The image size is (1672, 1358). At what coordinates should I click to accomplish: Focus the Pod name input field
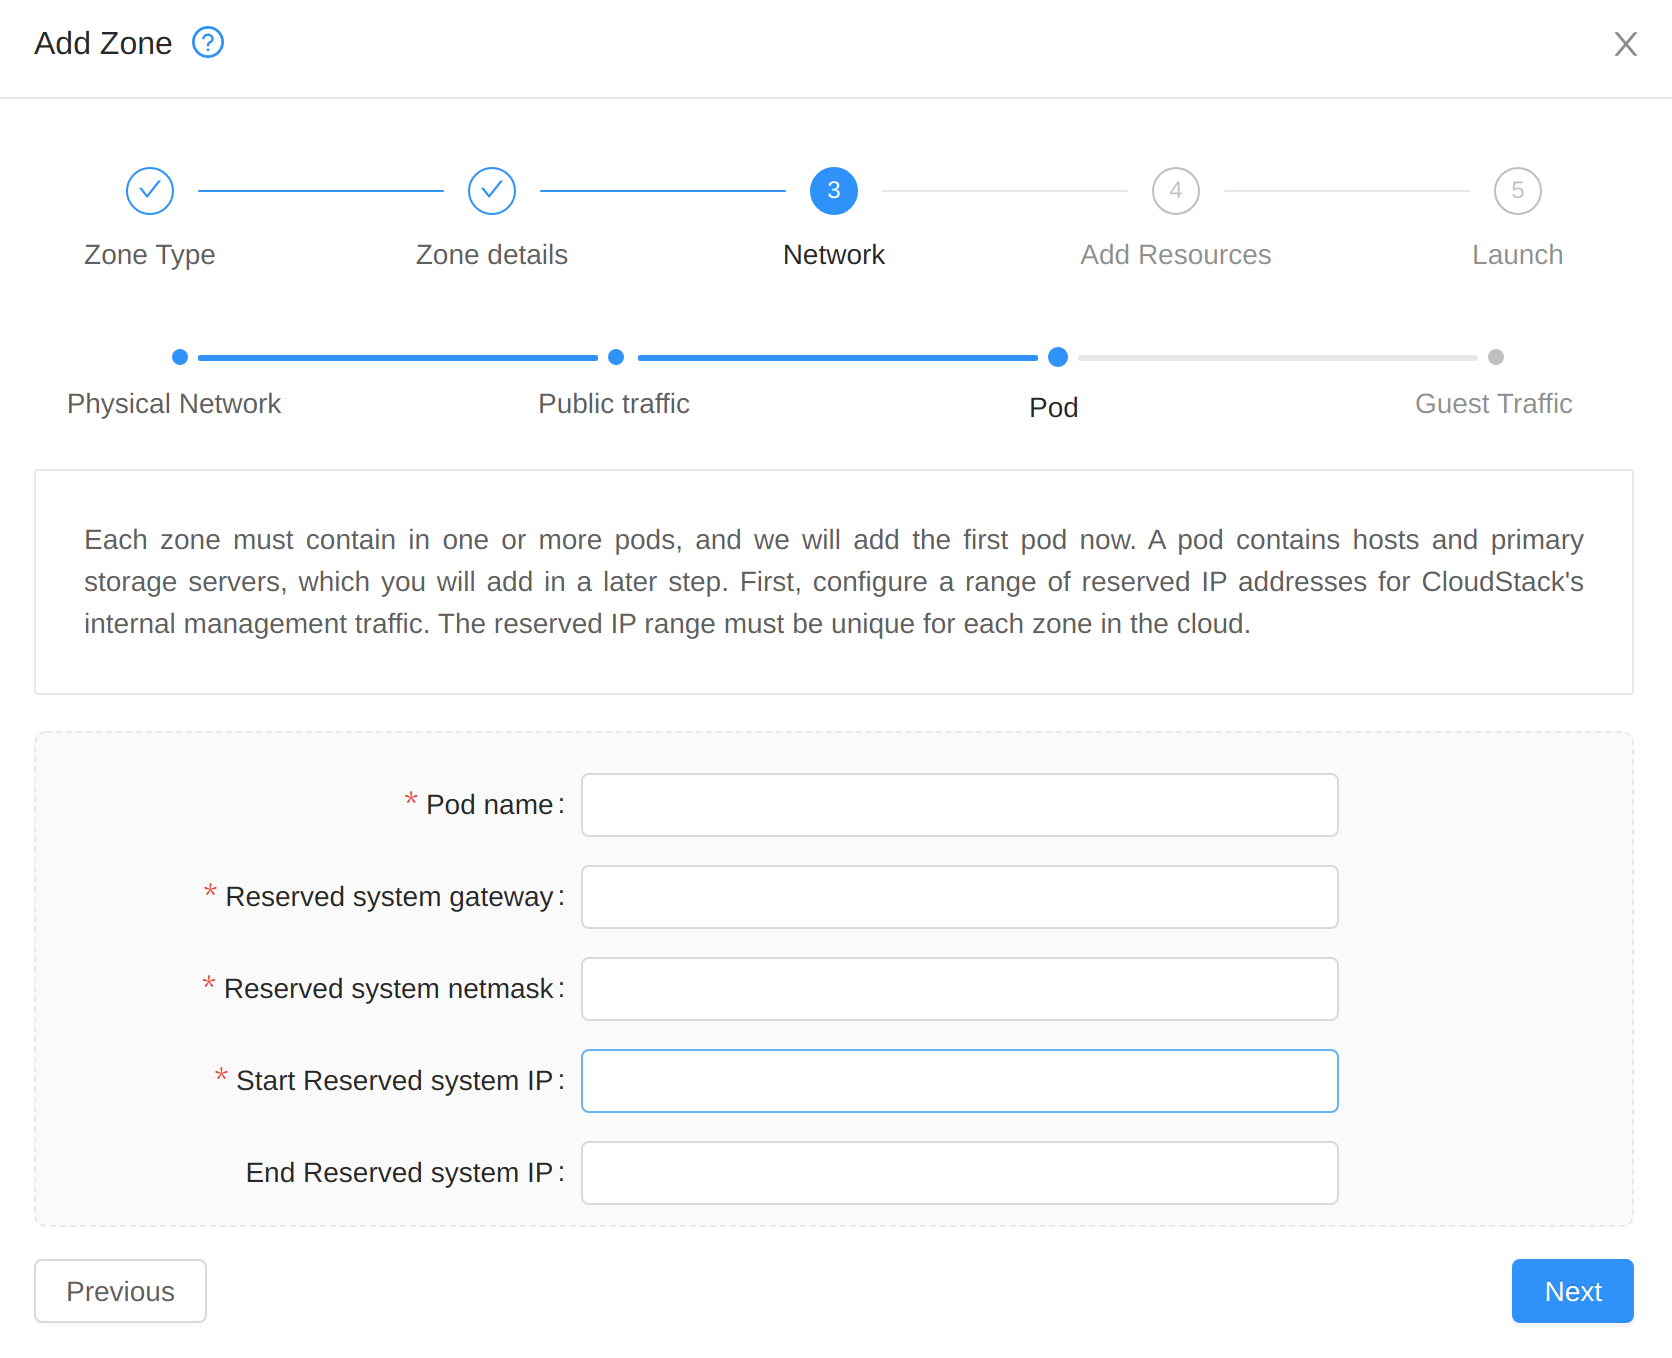point(960,805)
